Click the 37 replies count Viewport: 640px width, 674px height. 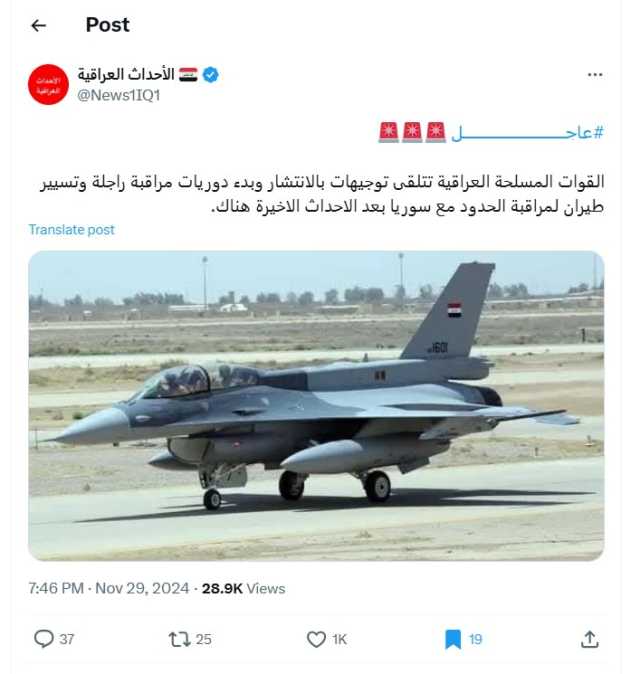click(67, 639)
